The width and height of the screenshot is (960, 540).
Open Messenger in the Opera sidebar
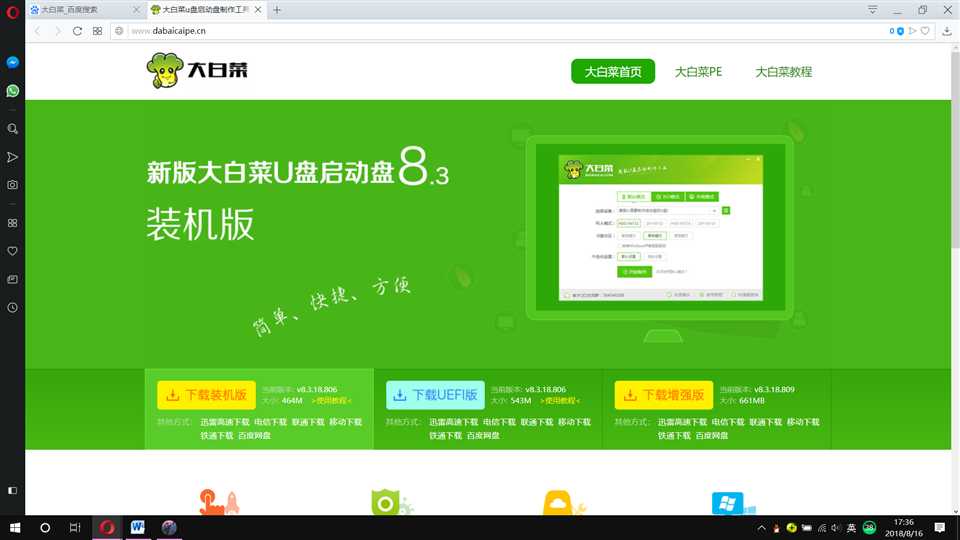[x=12, y=62]
